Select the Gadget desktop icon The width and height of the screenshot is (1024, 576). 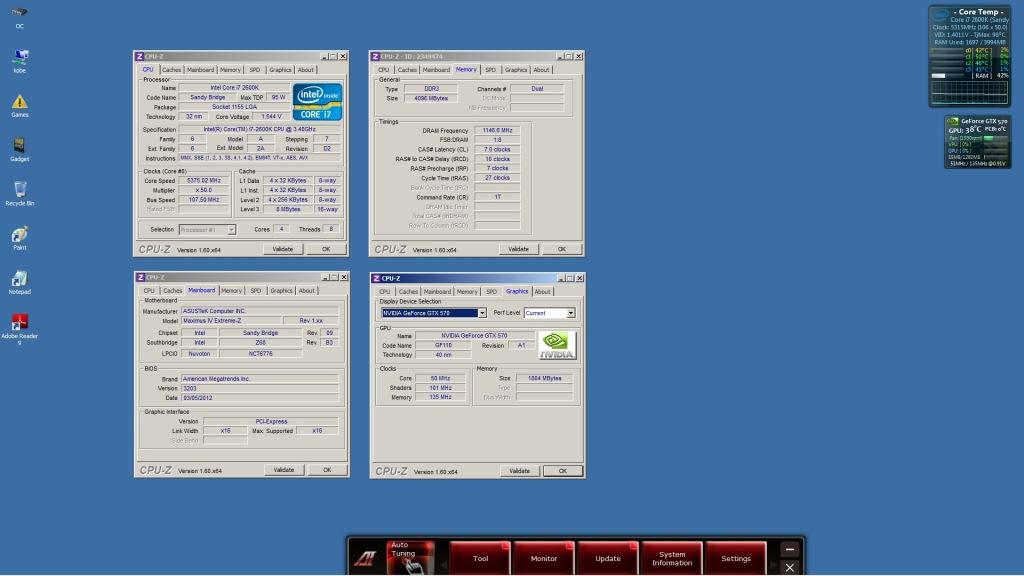20,150
